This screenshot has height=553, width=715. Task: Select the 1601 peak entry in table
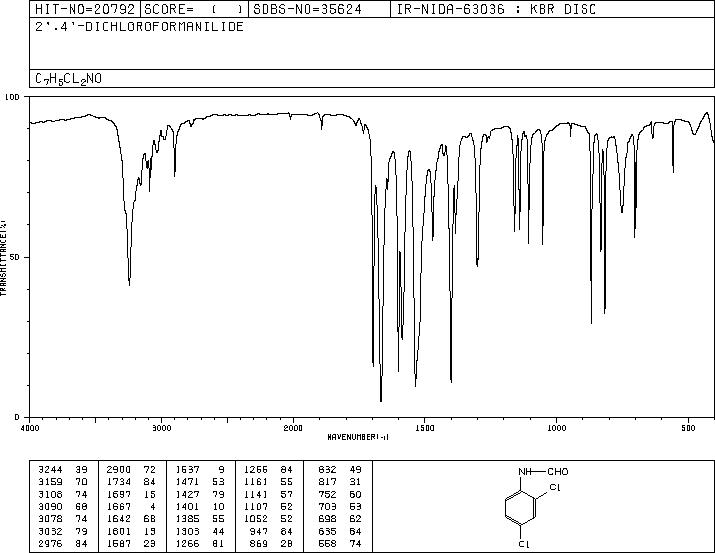[x=131, y=532]
